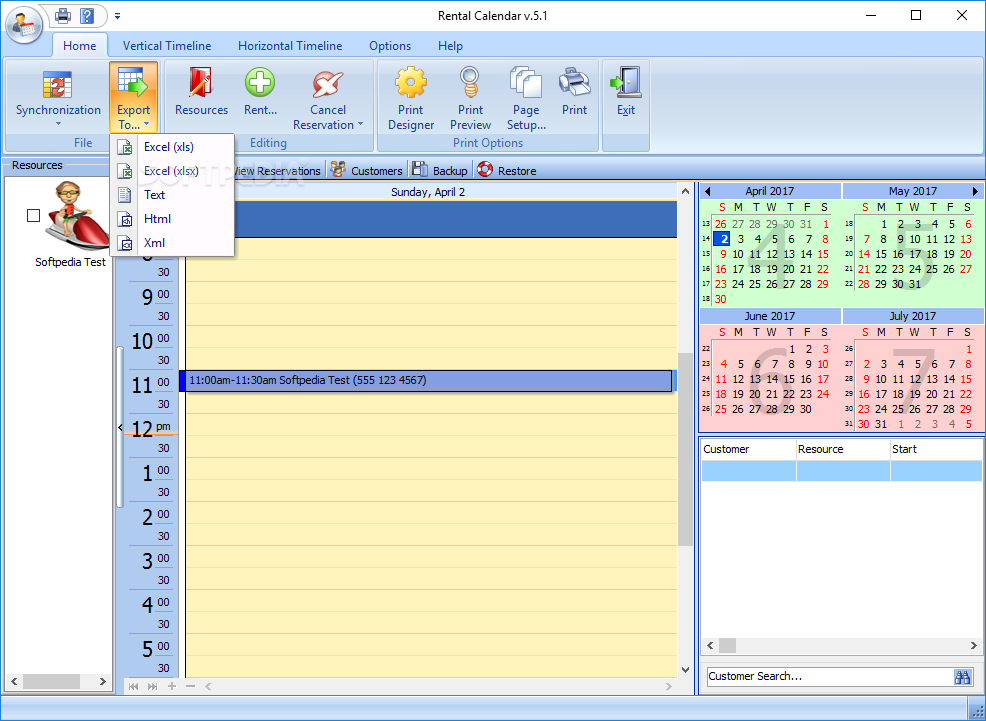Open the Options tab
The height and width of the screenshot is (721, 986).
[x=390, y=45]
